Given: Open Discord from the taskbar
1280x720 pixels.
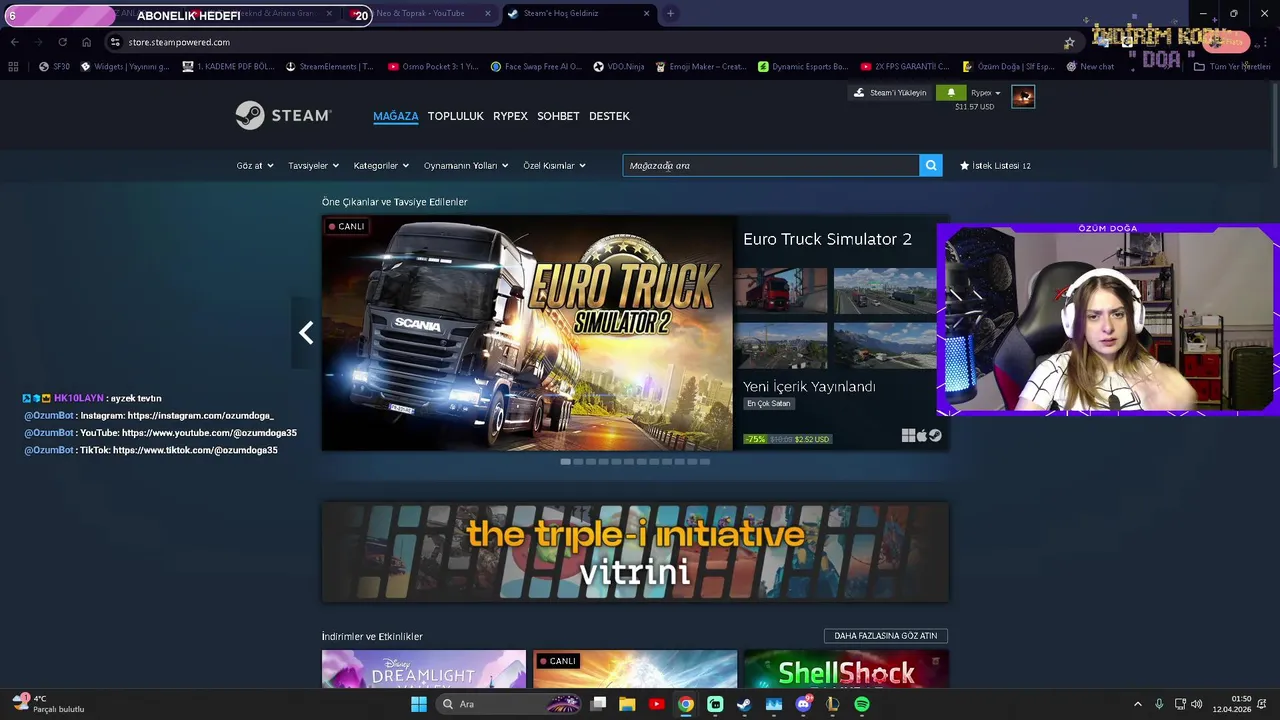Looking at the screenshot, I should click(x=803, y=704).
